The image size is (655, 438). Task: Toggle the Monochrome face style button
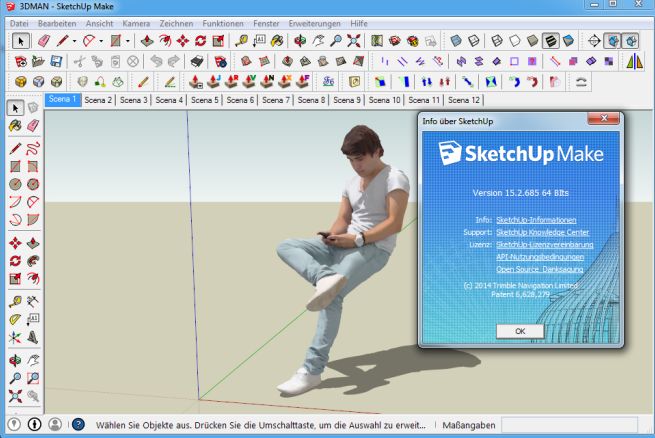[x=567, y=41]
